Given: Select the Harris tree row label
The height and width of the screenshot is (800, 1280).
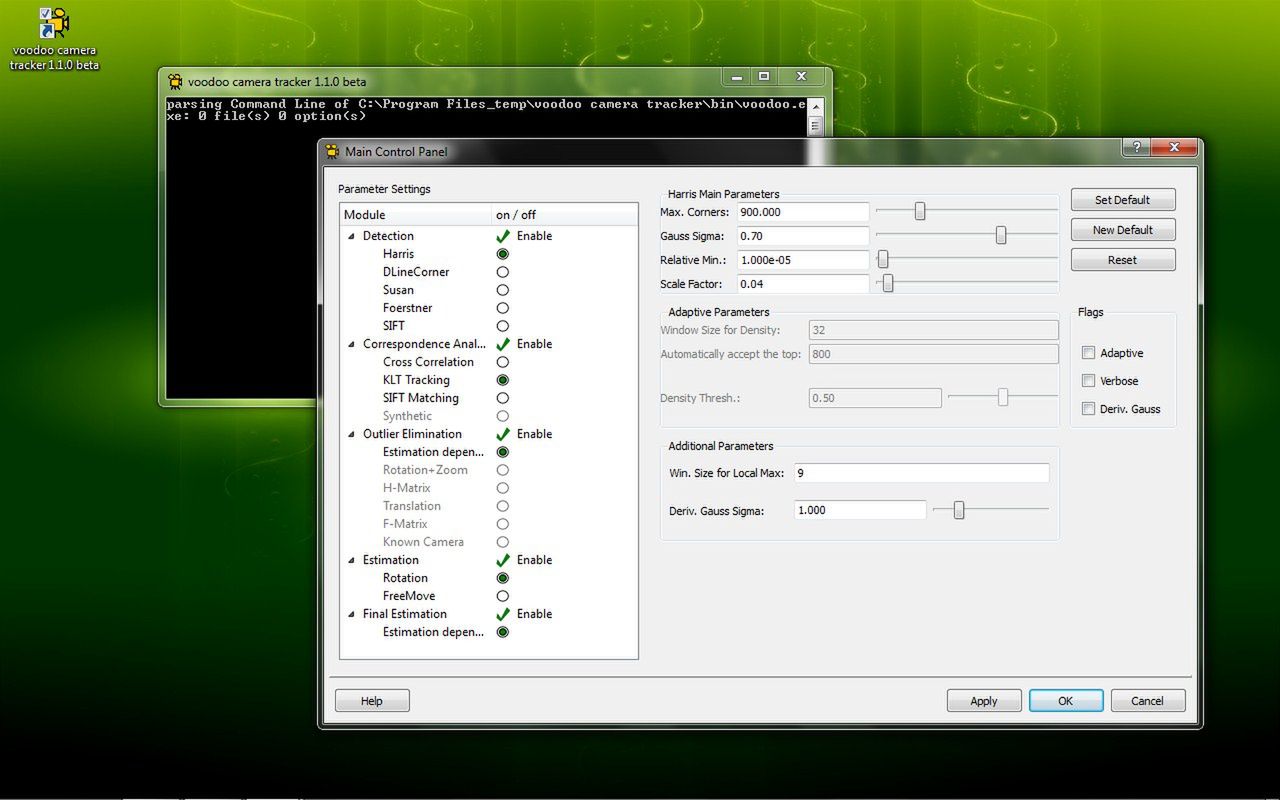Looking at the screenshot, I should click(398, 254).
